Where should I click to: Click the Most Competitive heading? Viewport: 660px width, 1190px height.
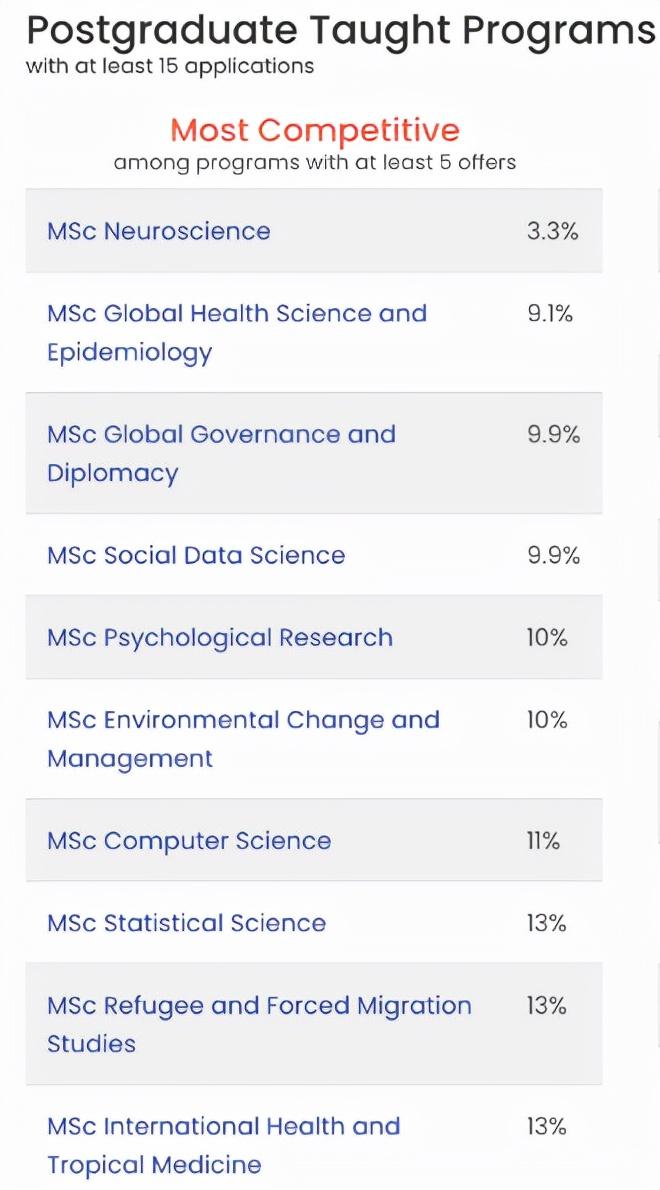314,130
